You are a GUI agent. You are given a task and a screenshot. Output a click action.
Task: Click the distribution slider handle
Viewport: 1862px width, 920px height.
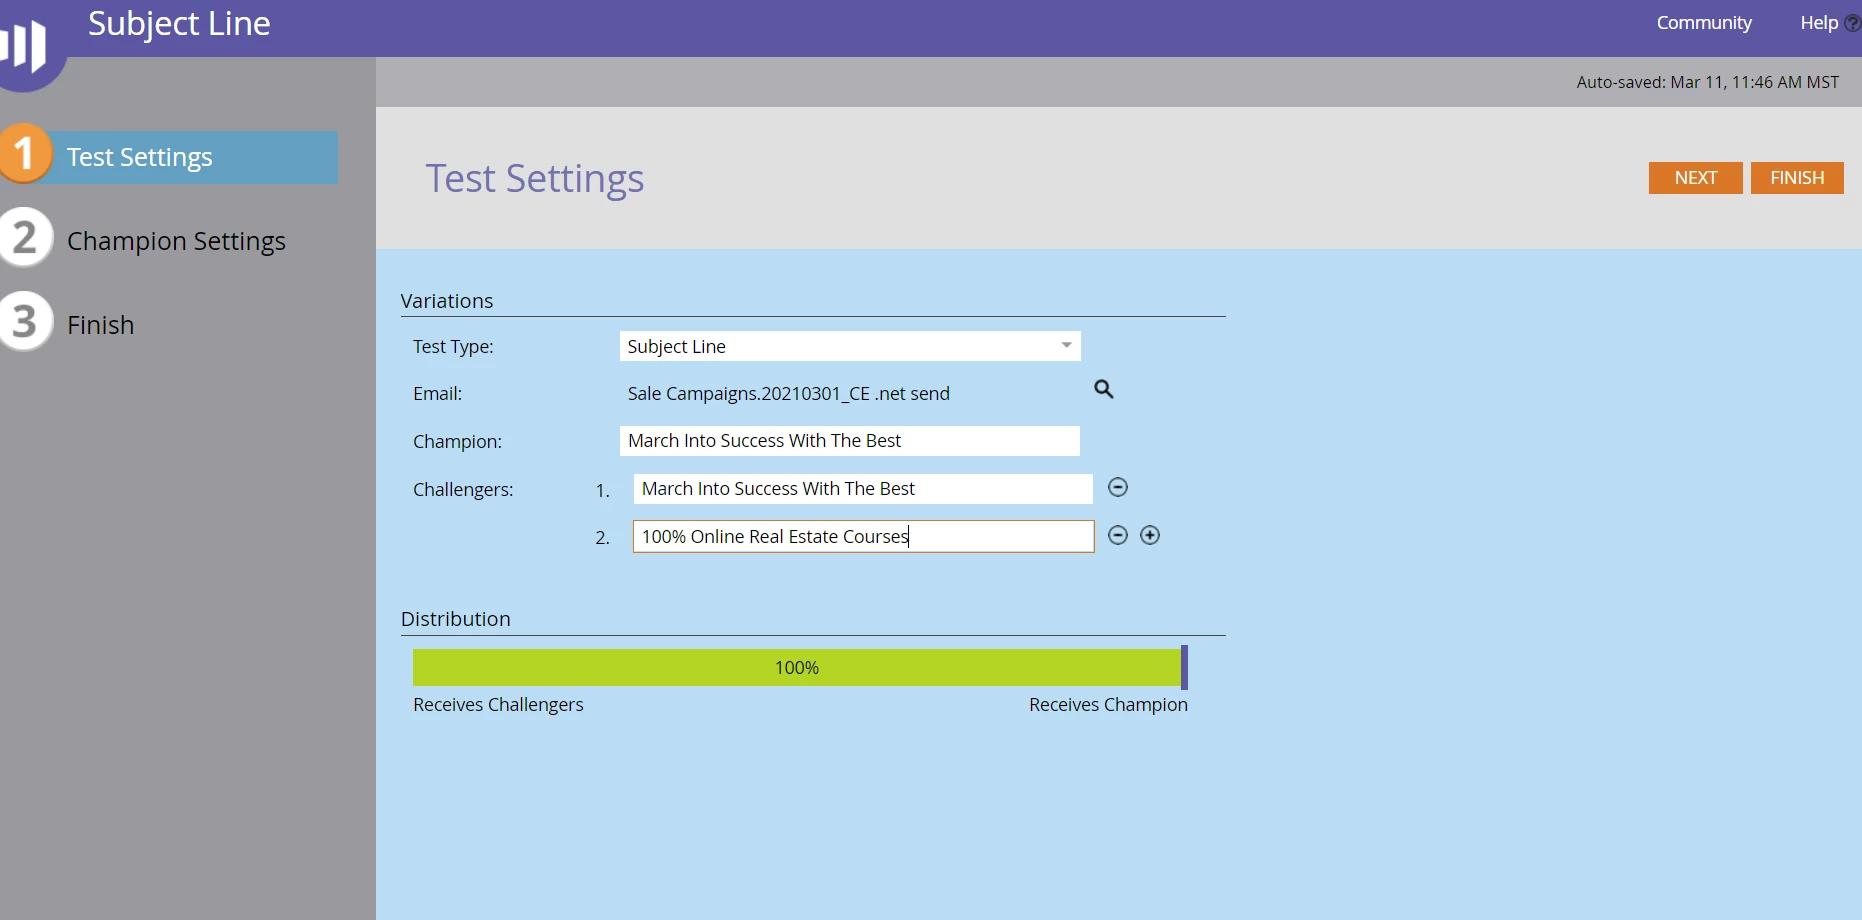tap(1184, 667)
